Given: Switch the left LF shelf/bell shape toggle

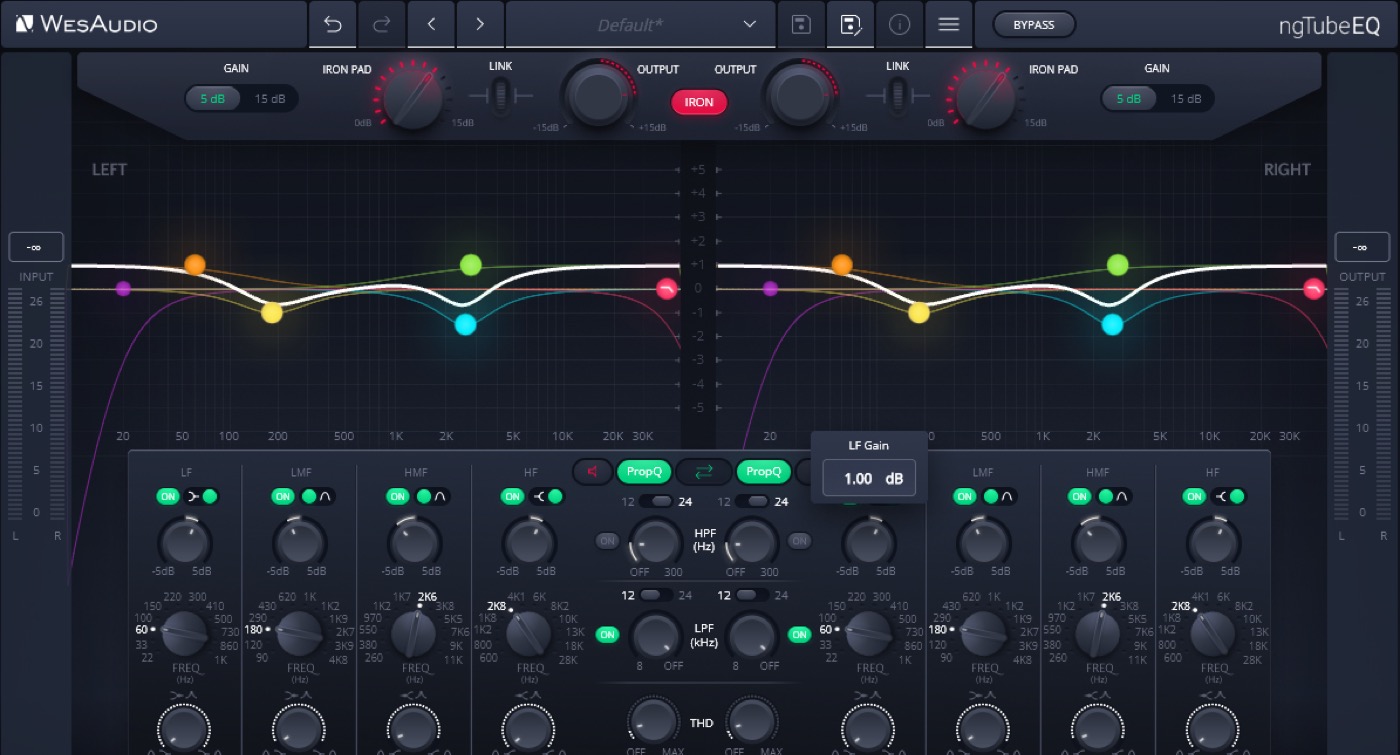Looking at the screenshot, I should point(201,496).
